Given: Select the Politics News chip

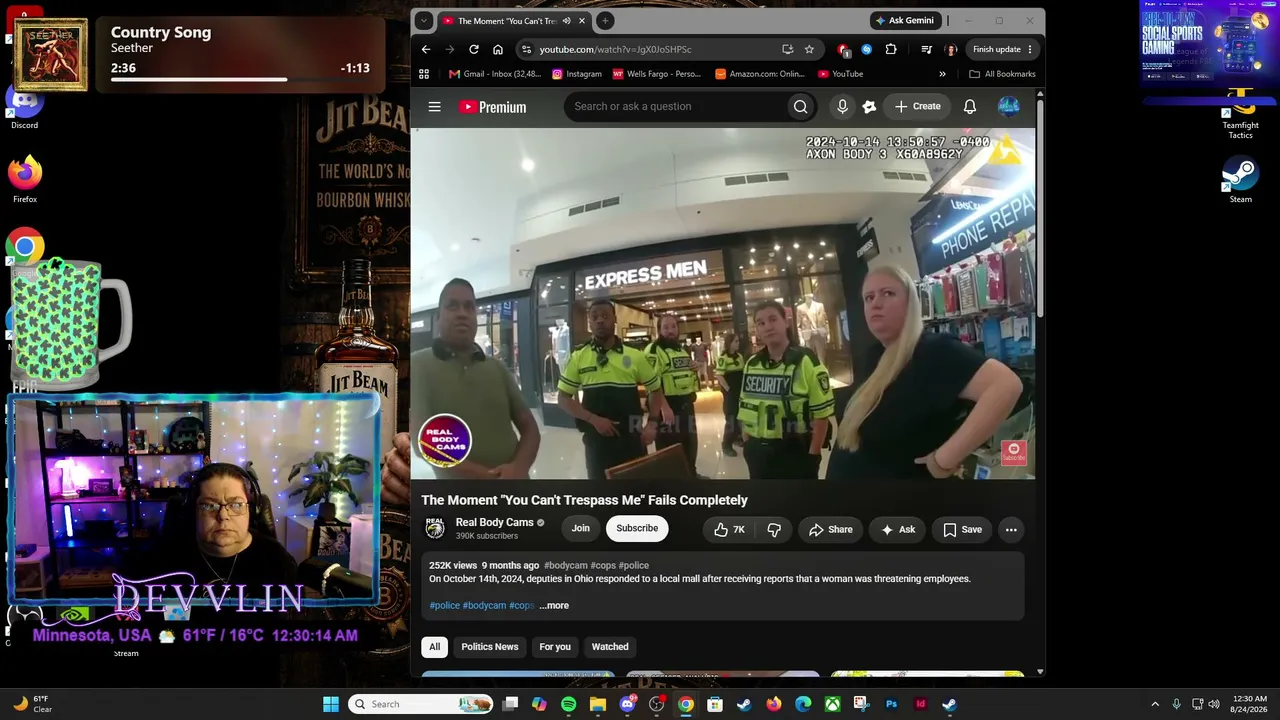Looking at the screenshot, I should tap(490, 647).
